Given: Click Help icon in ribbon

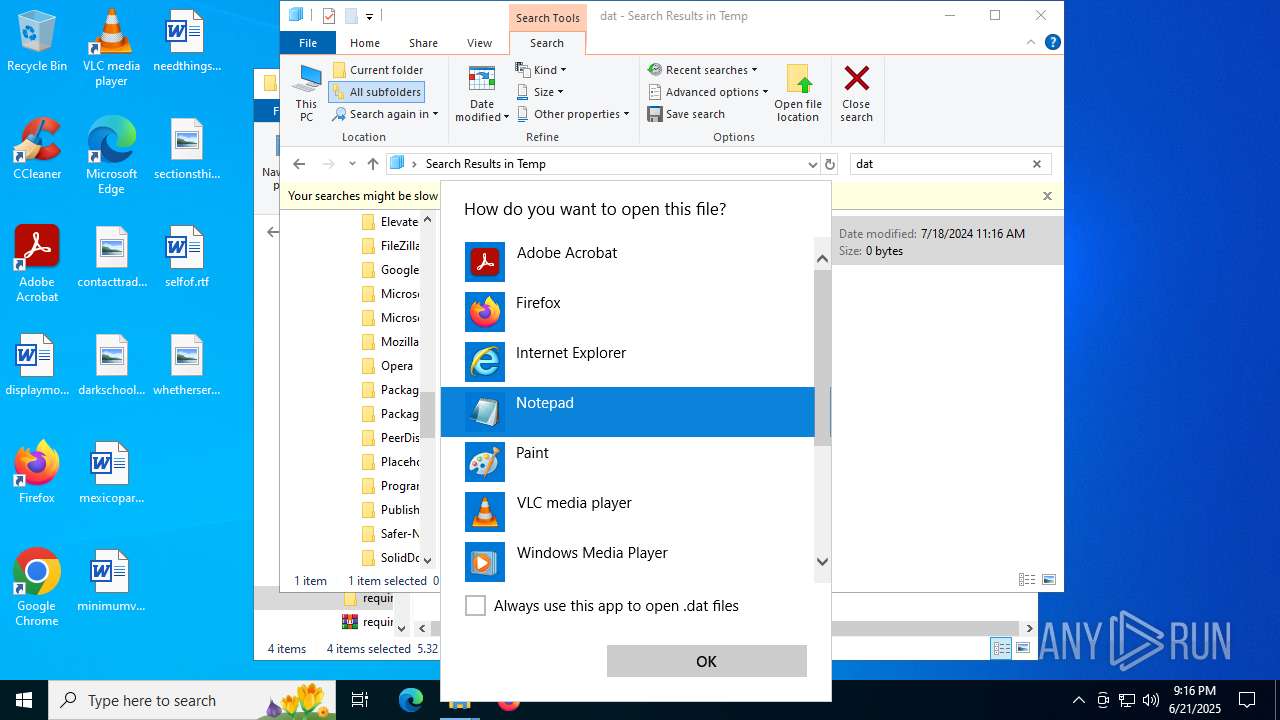Looking at the screenshot, I should point(1052,43).
